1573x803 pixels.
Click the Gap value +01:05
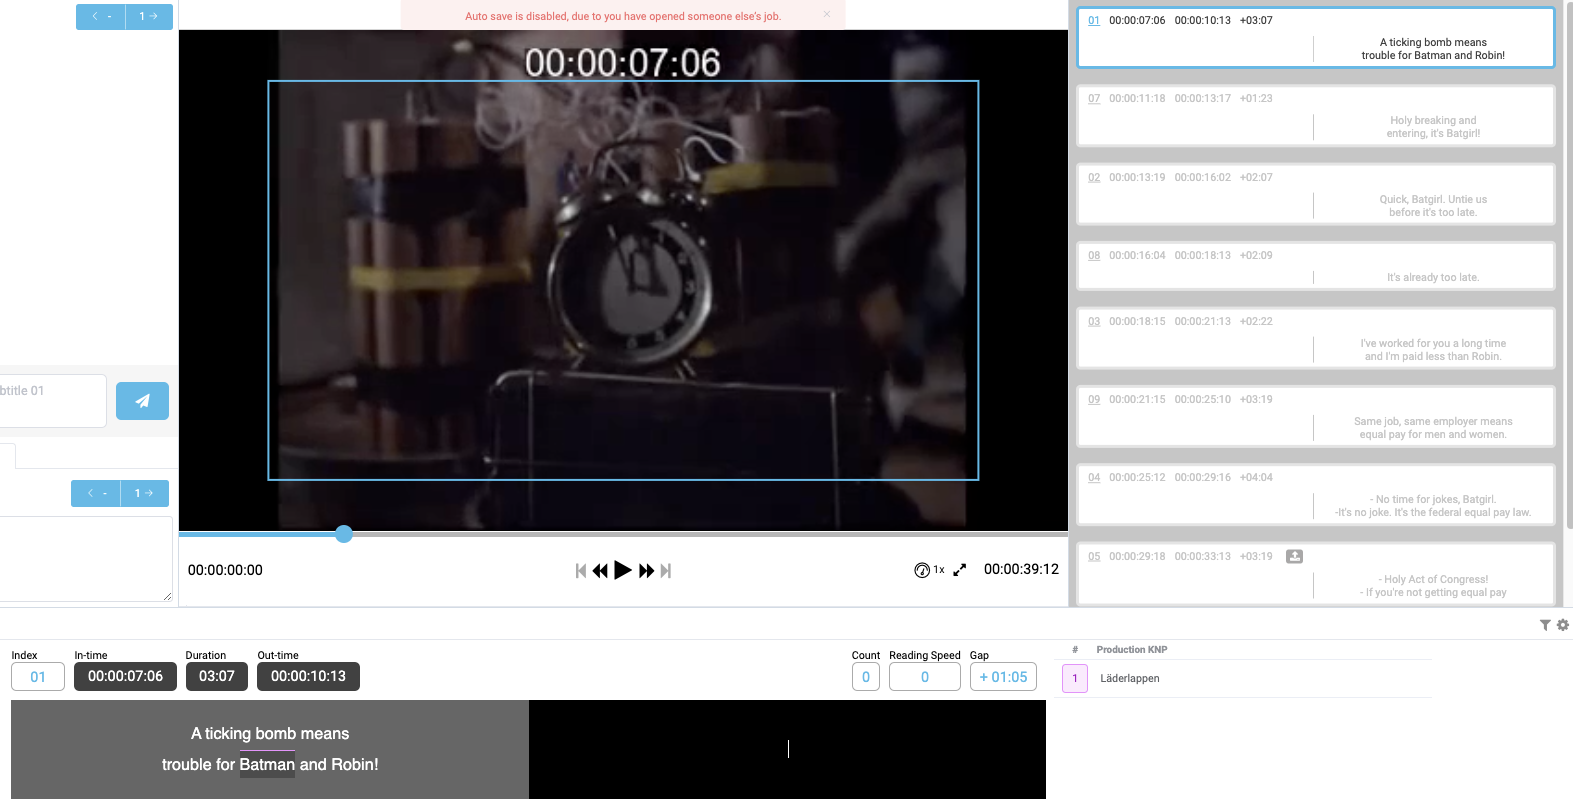1003,677
